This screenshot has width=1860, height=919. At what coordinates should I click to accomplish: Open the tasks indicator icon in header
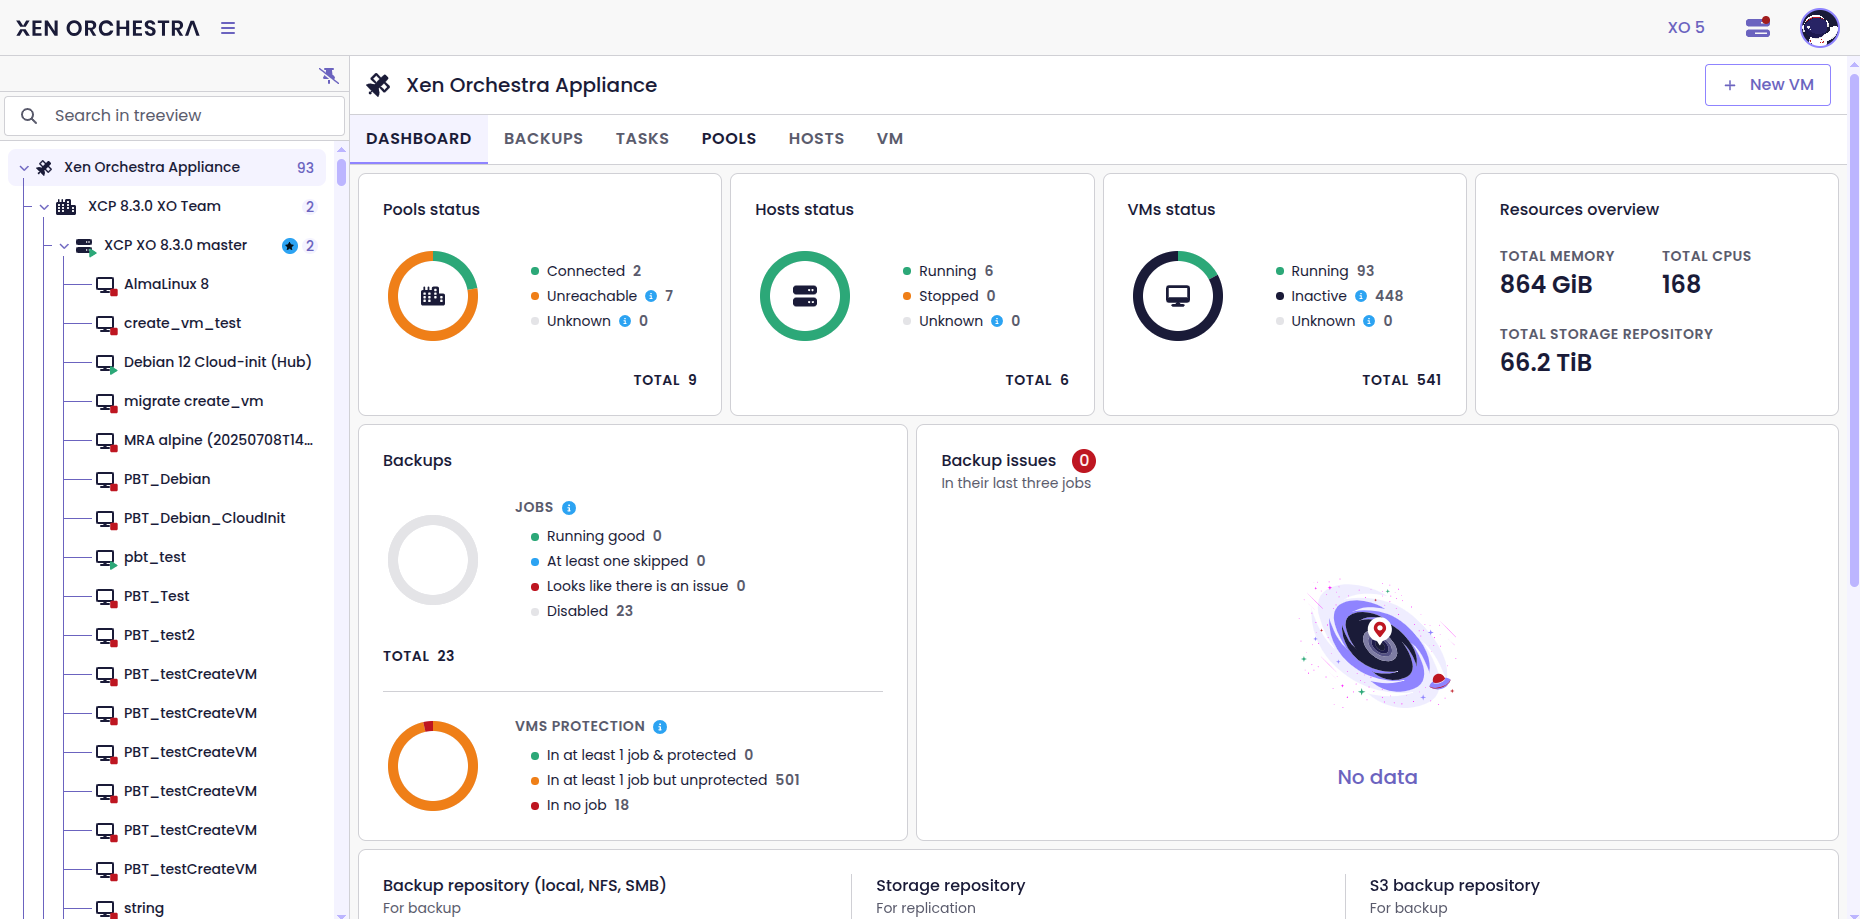[1758, 28]
